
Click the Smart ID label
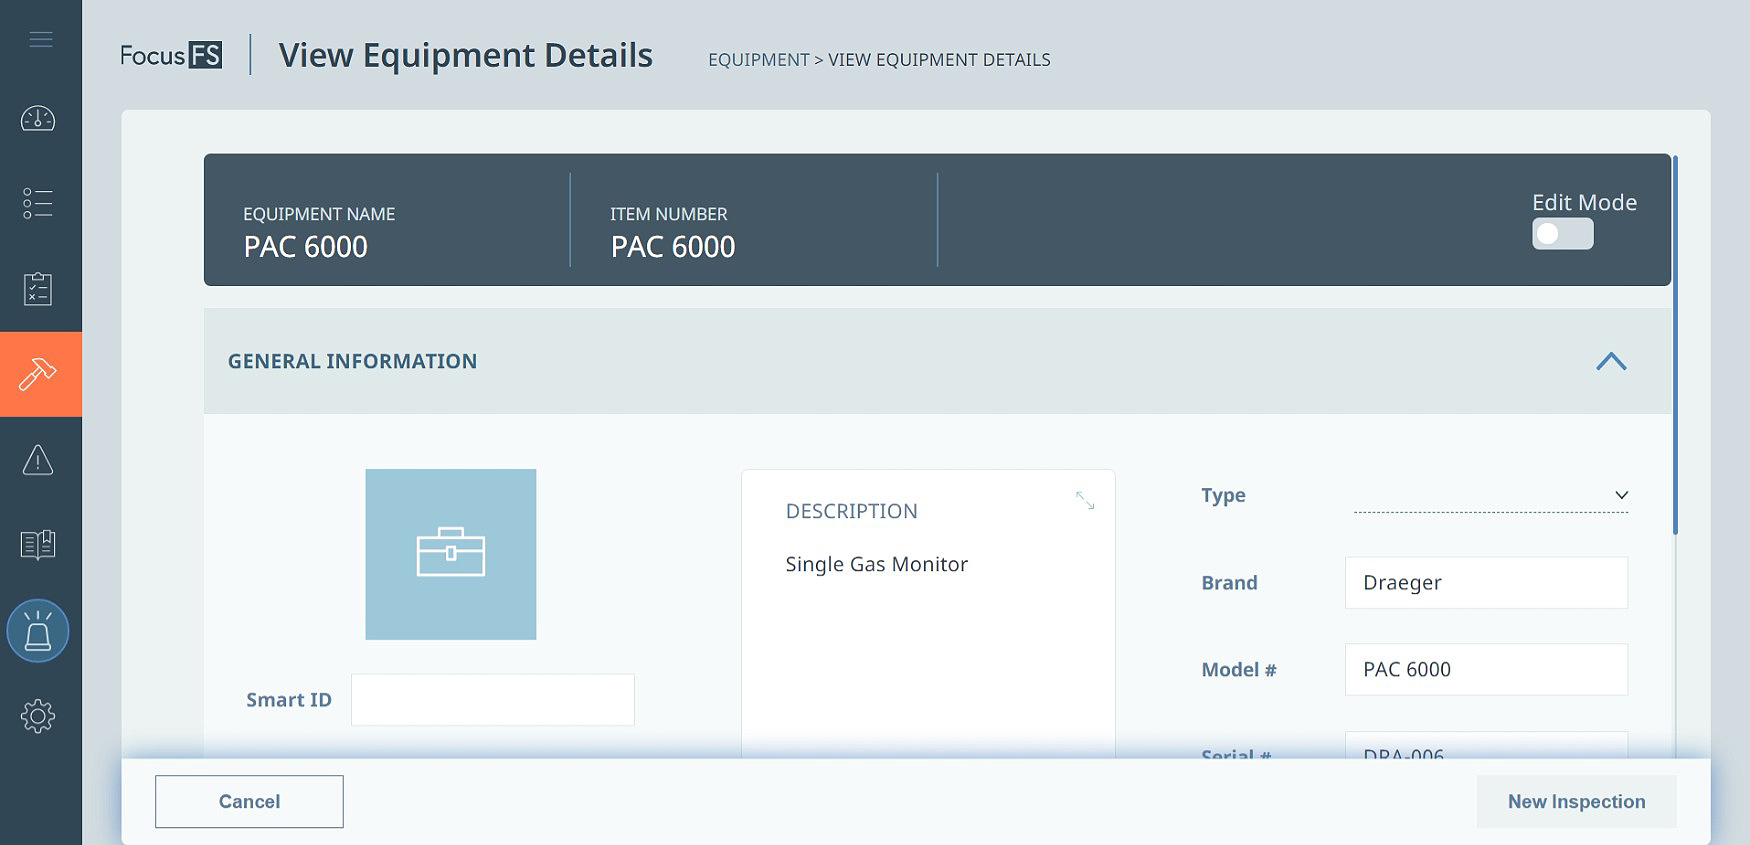pos(289,700)
